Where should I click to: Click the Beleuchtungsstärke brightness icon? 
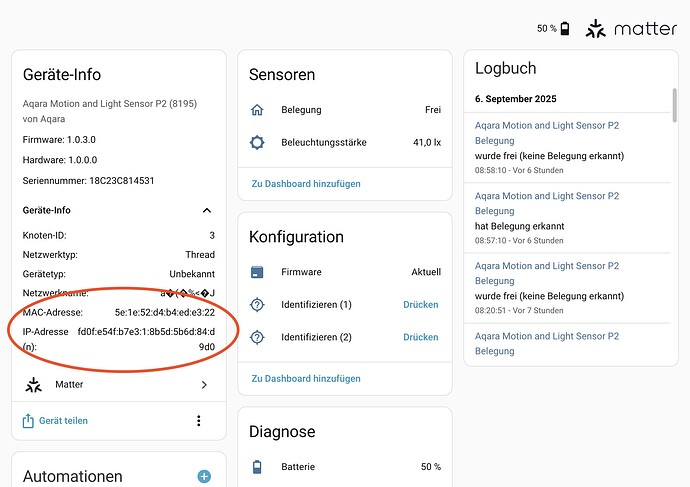click(257, 143)
